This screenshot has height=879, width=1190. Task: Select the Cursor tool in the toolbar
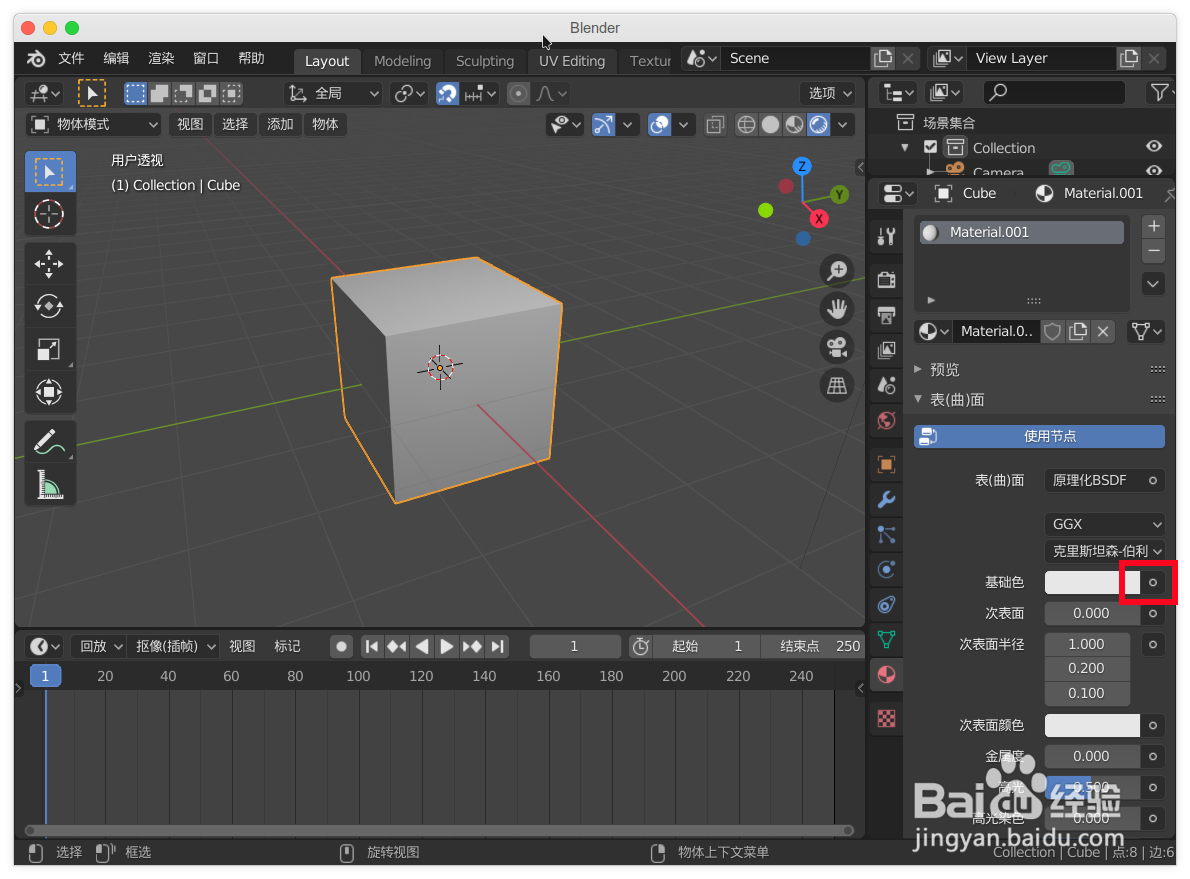tap(49, 214)
